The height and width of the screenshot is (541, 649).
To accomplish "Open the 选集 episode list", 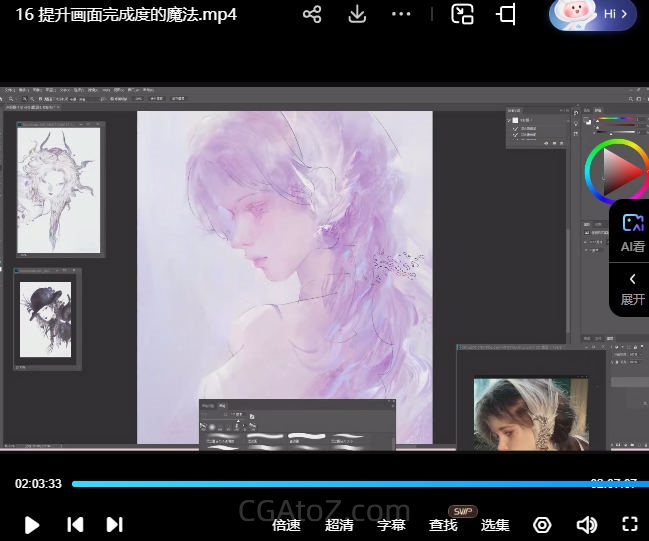I will pos(495,524).
